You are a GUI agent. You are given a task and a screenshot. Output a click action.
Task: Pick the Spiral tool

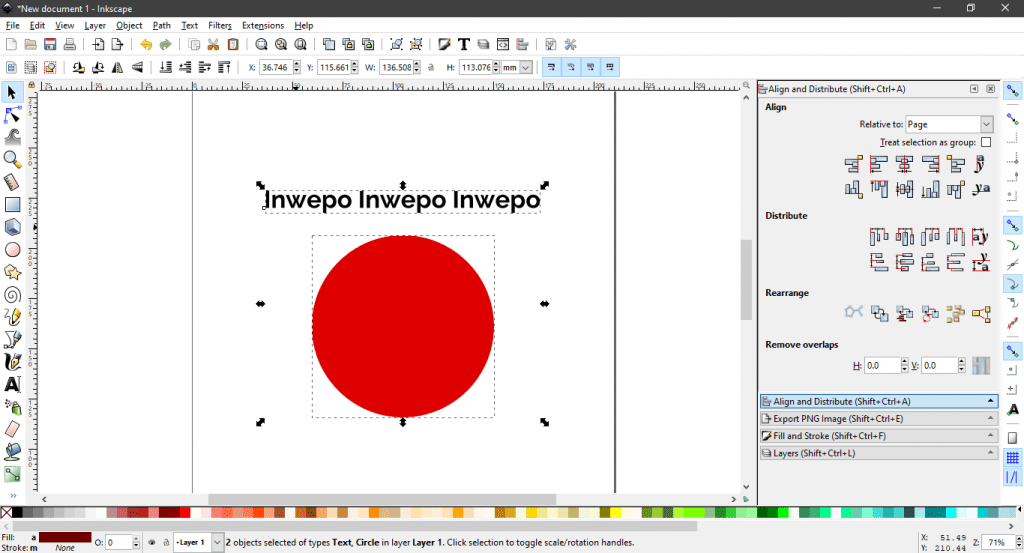[x=13, y=294]
